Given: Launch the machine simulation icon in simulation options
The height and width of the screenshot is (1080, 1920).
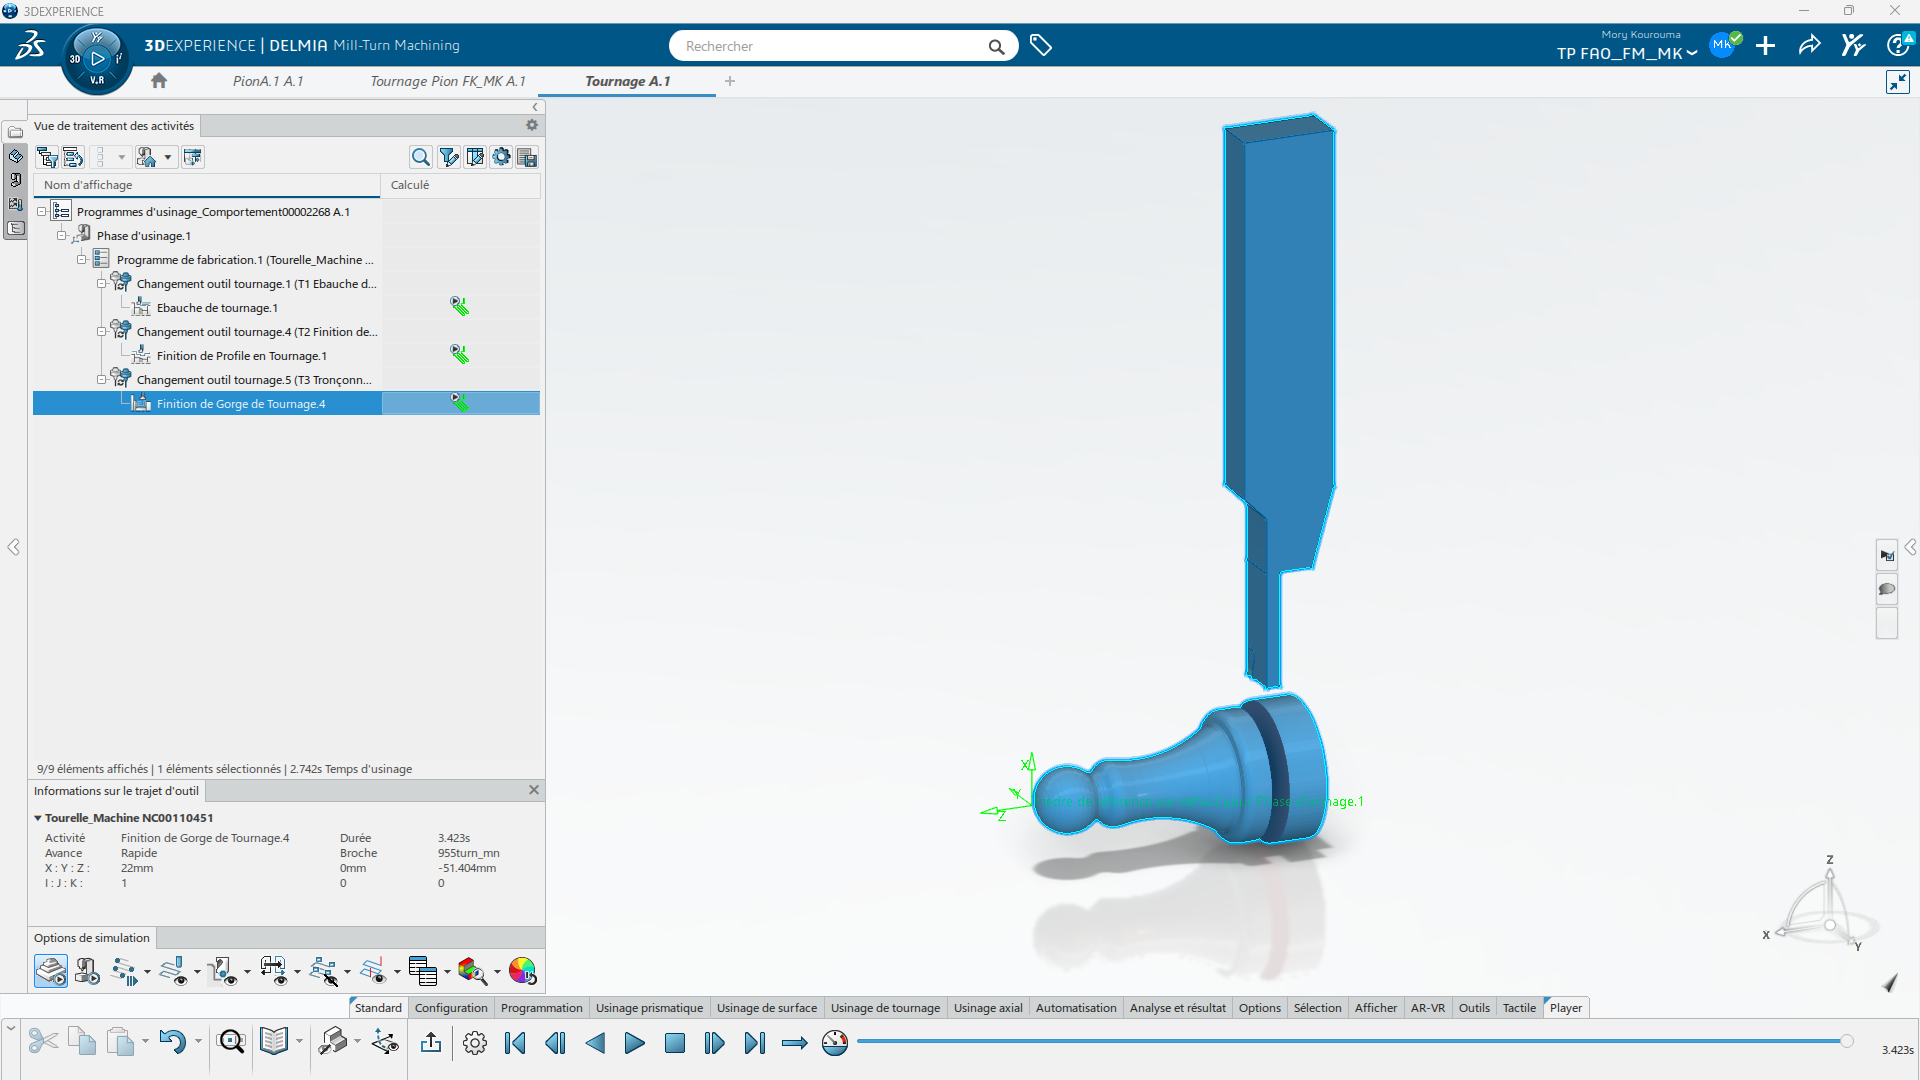Looking at the screenshot, I should [87, 970].
